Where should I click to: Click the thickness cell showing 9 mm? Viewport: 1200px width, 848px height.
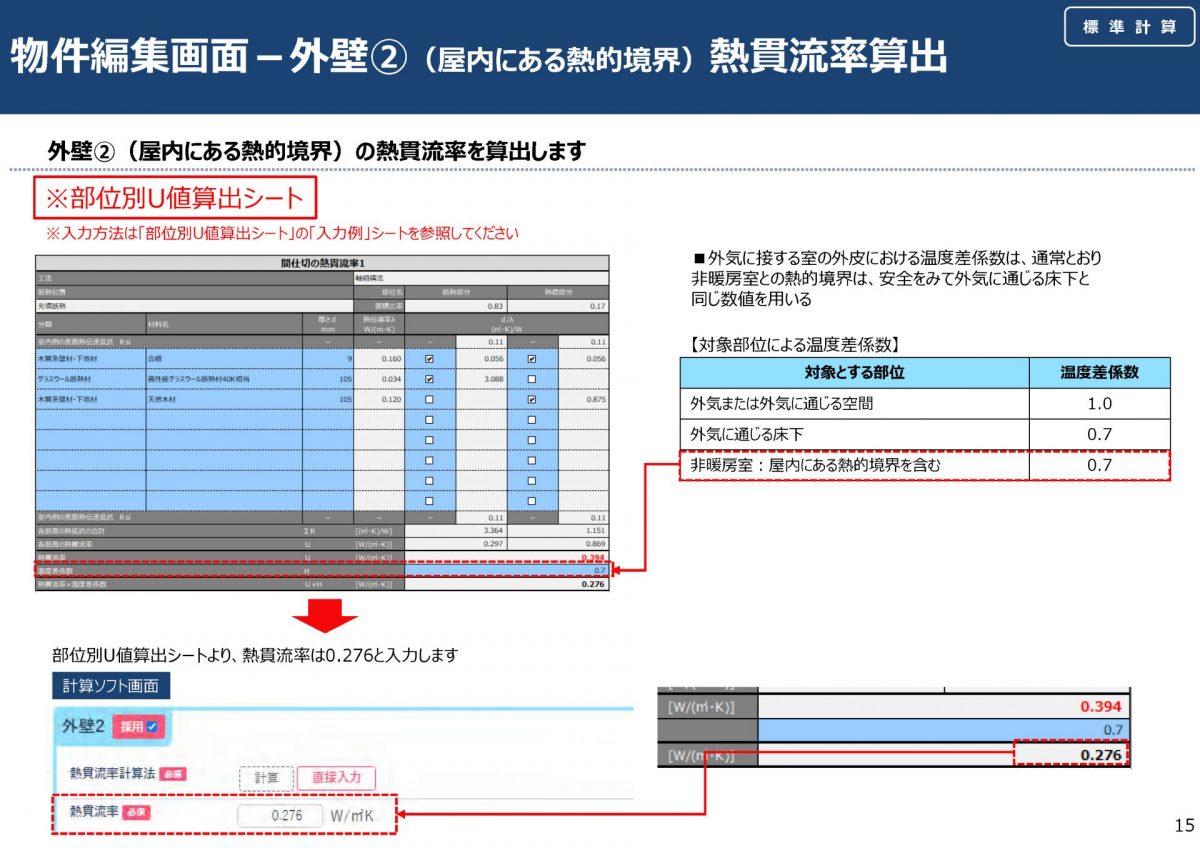(328, 358)
